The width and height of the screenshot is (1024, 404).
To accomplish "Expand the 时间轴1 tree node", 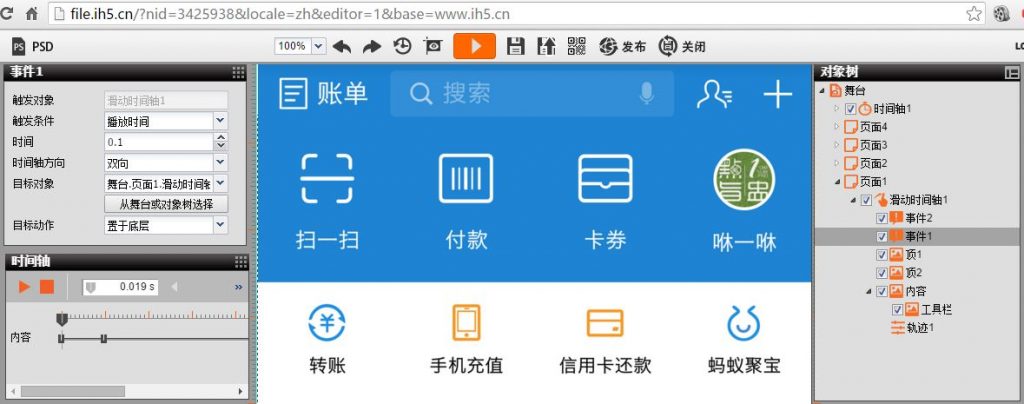I will pos(836,108).
